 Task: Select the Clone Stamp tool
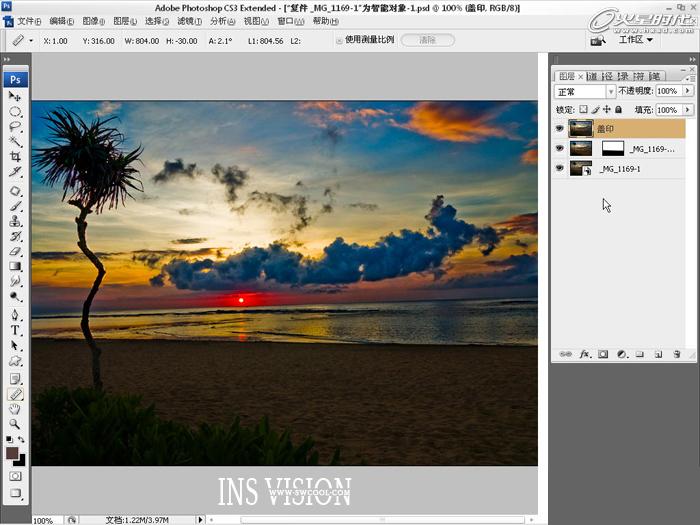pos(15,221)
